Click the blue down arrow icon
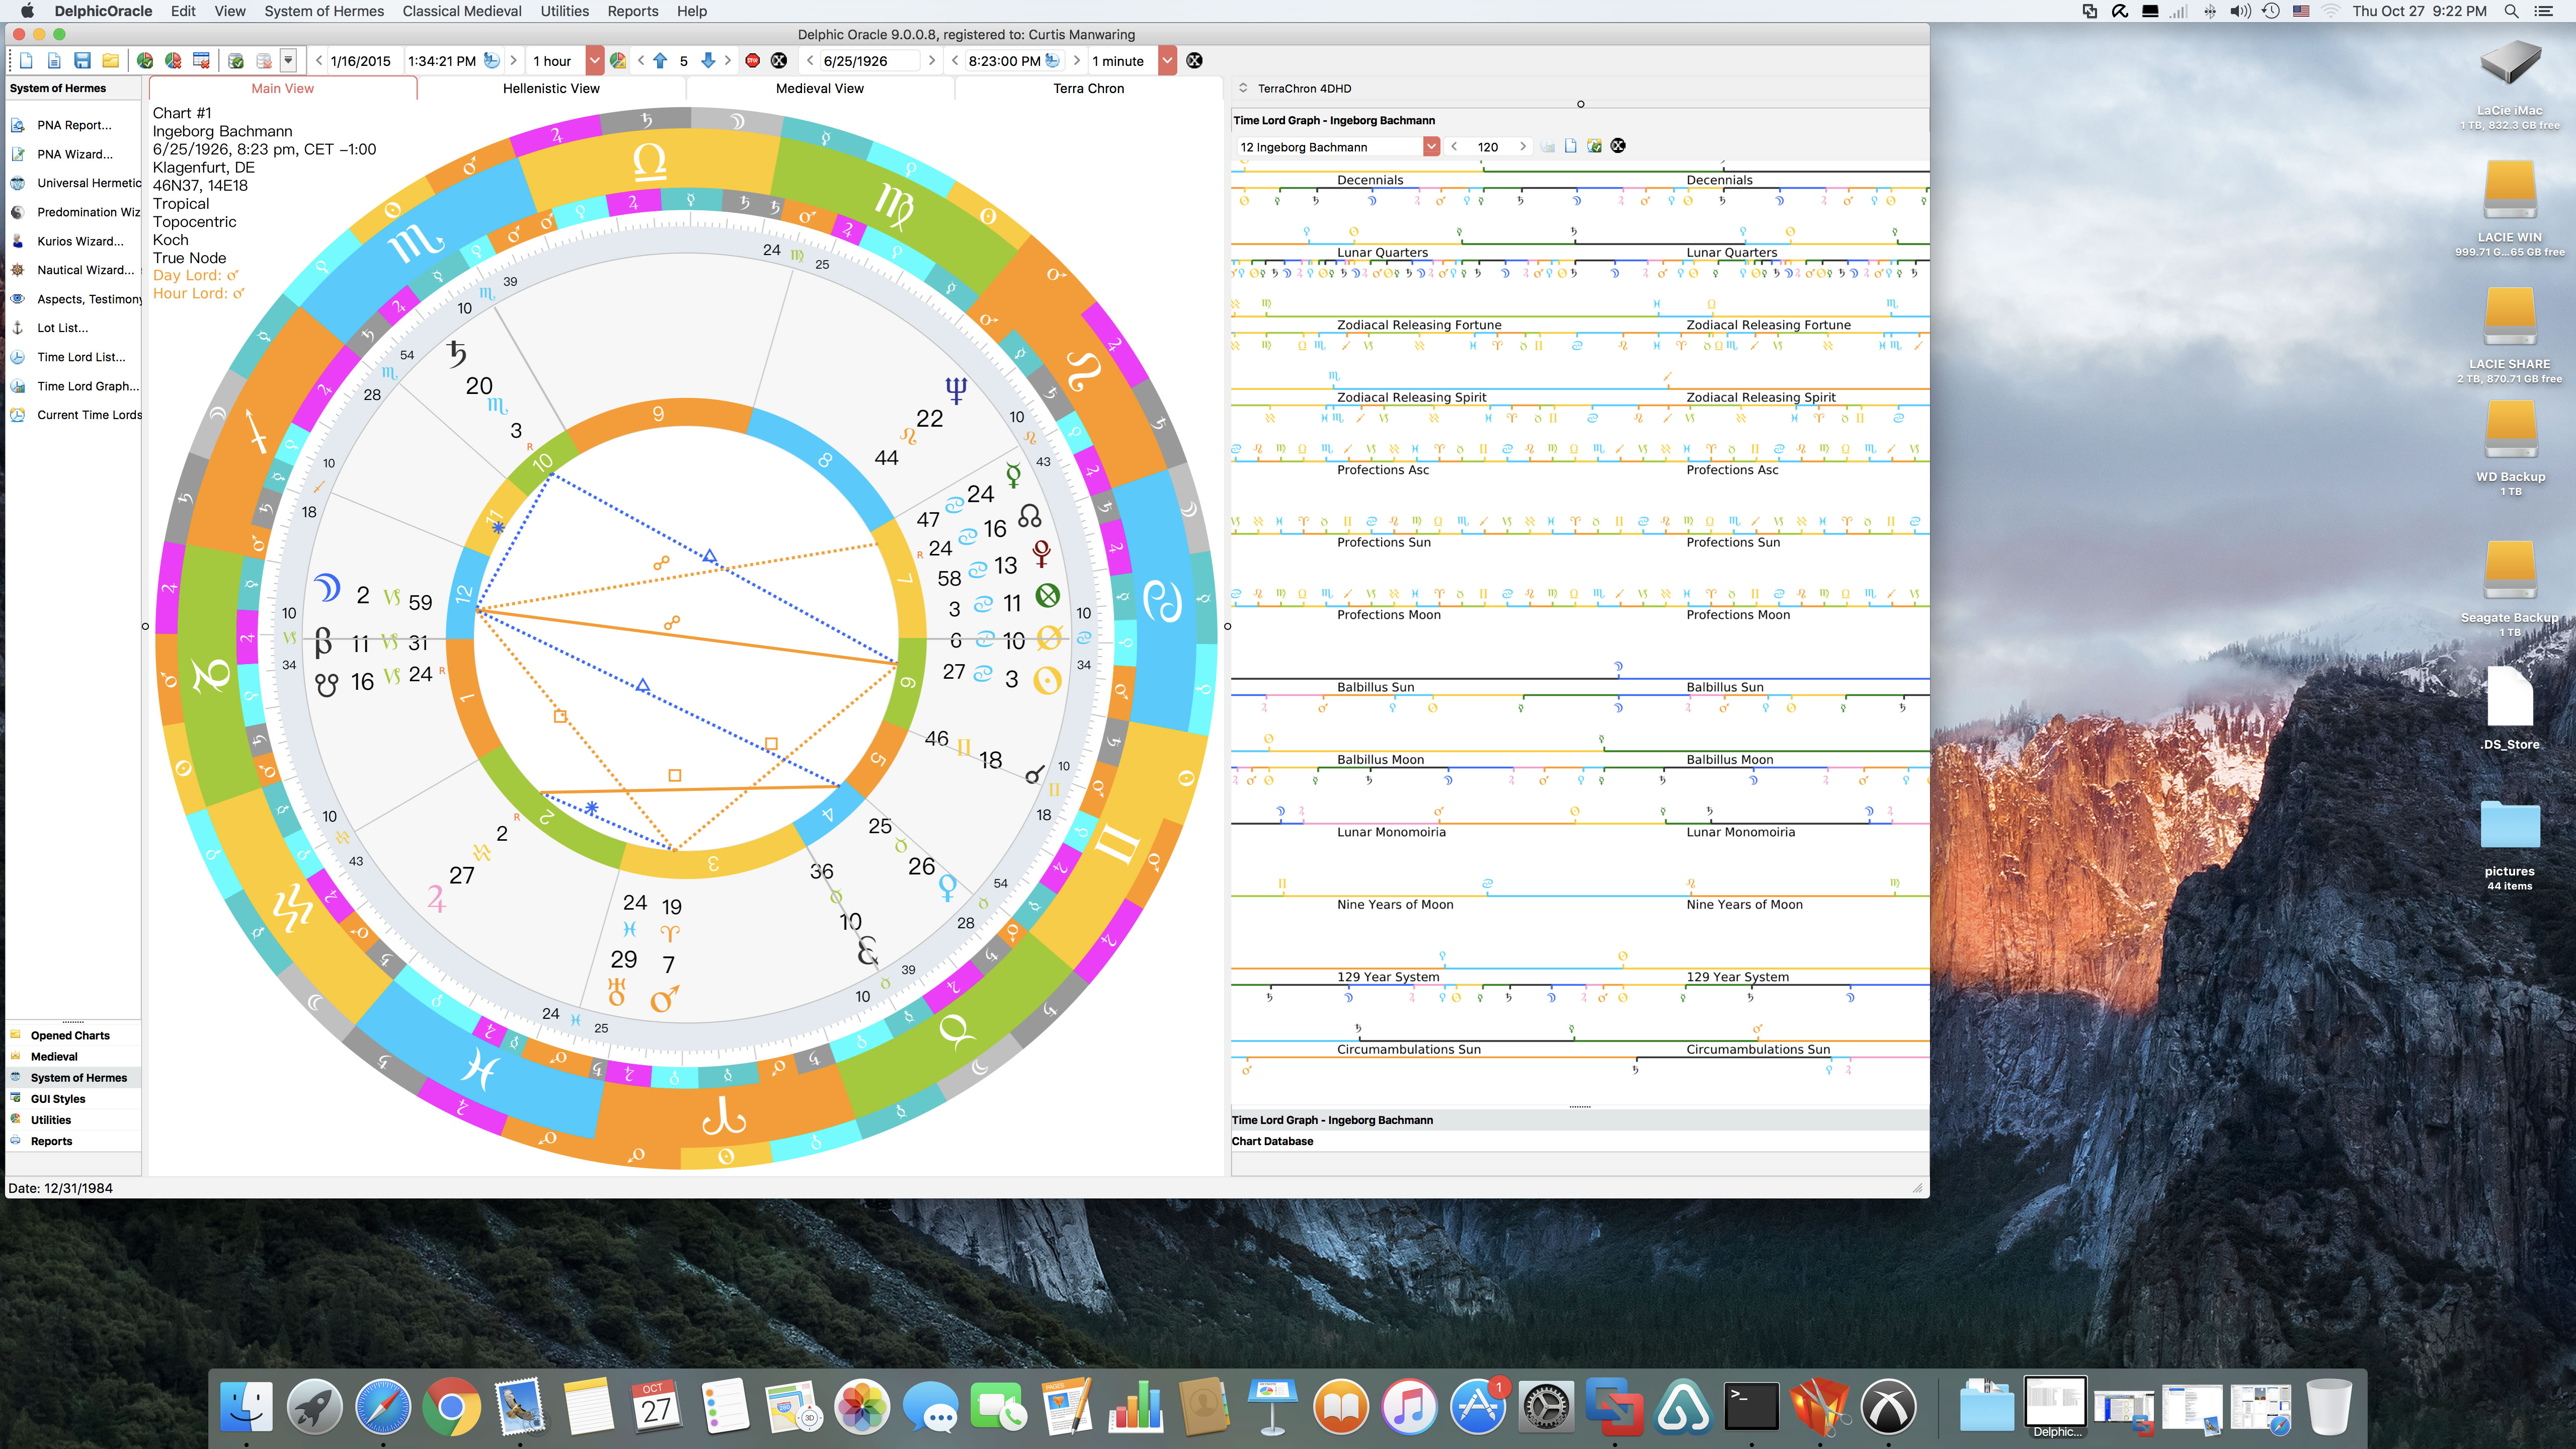The image size is (2576, 1449). pyautogui.click(x=708, y=61)
